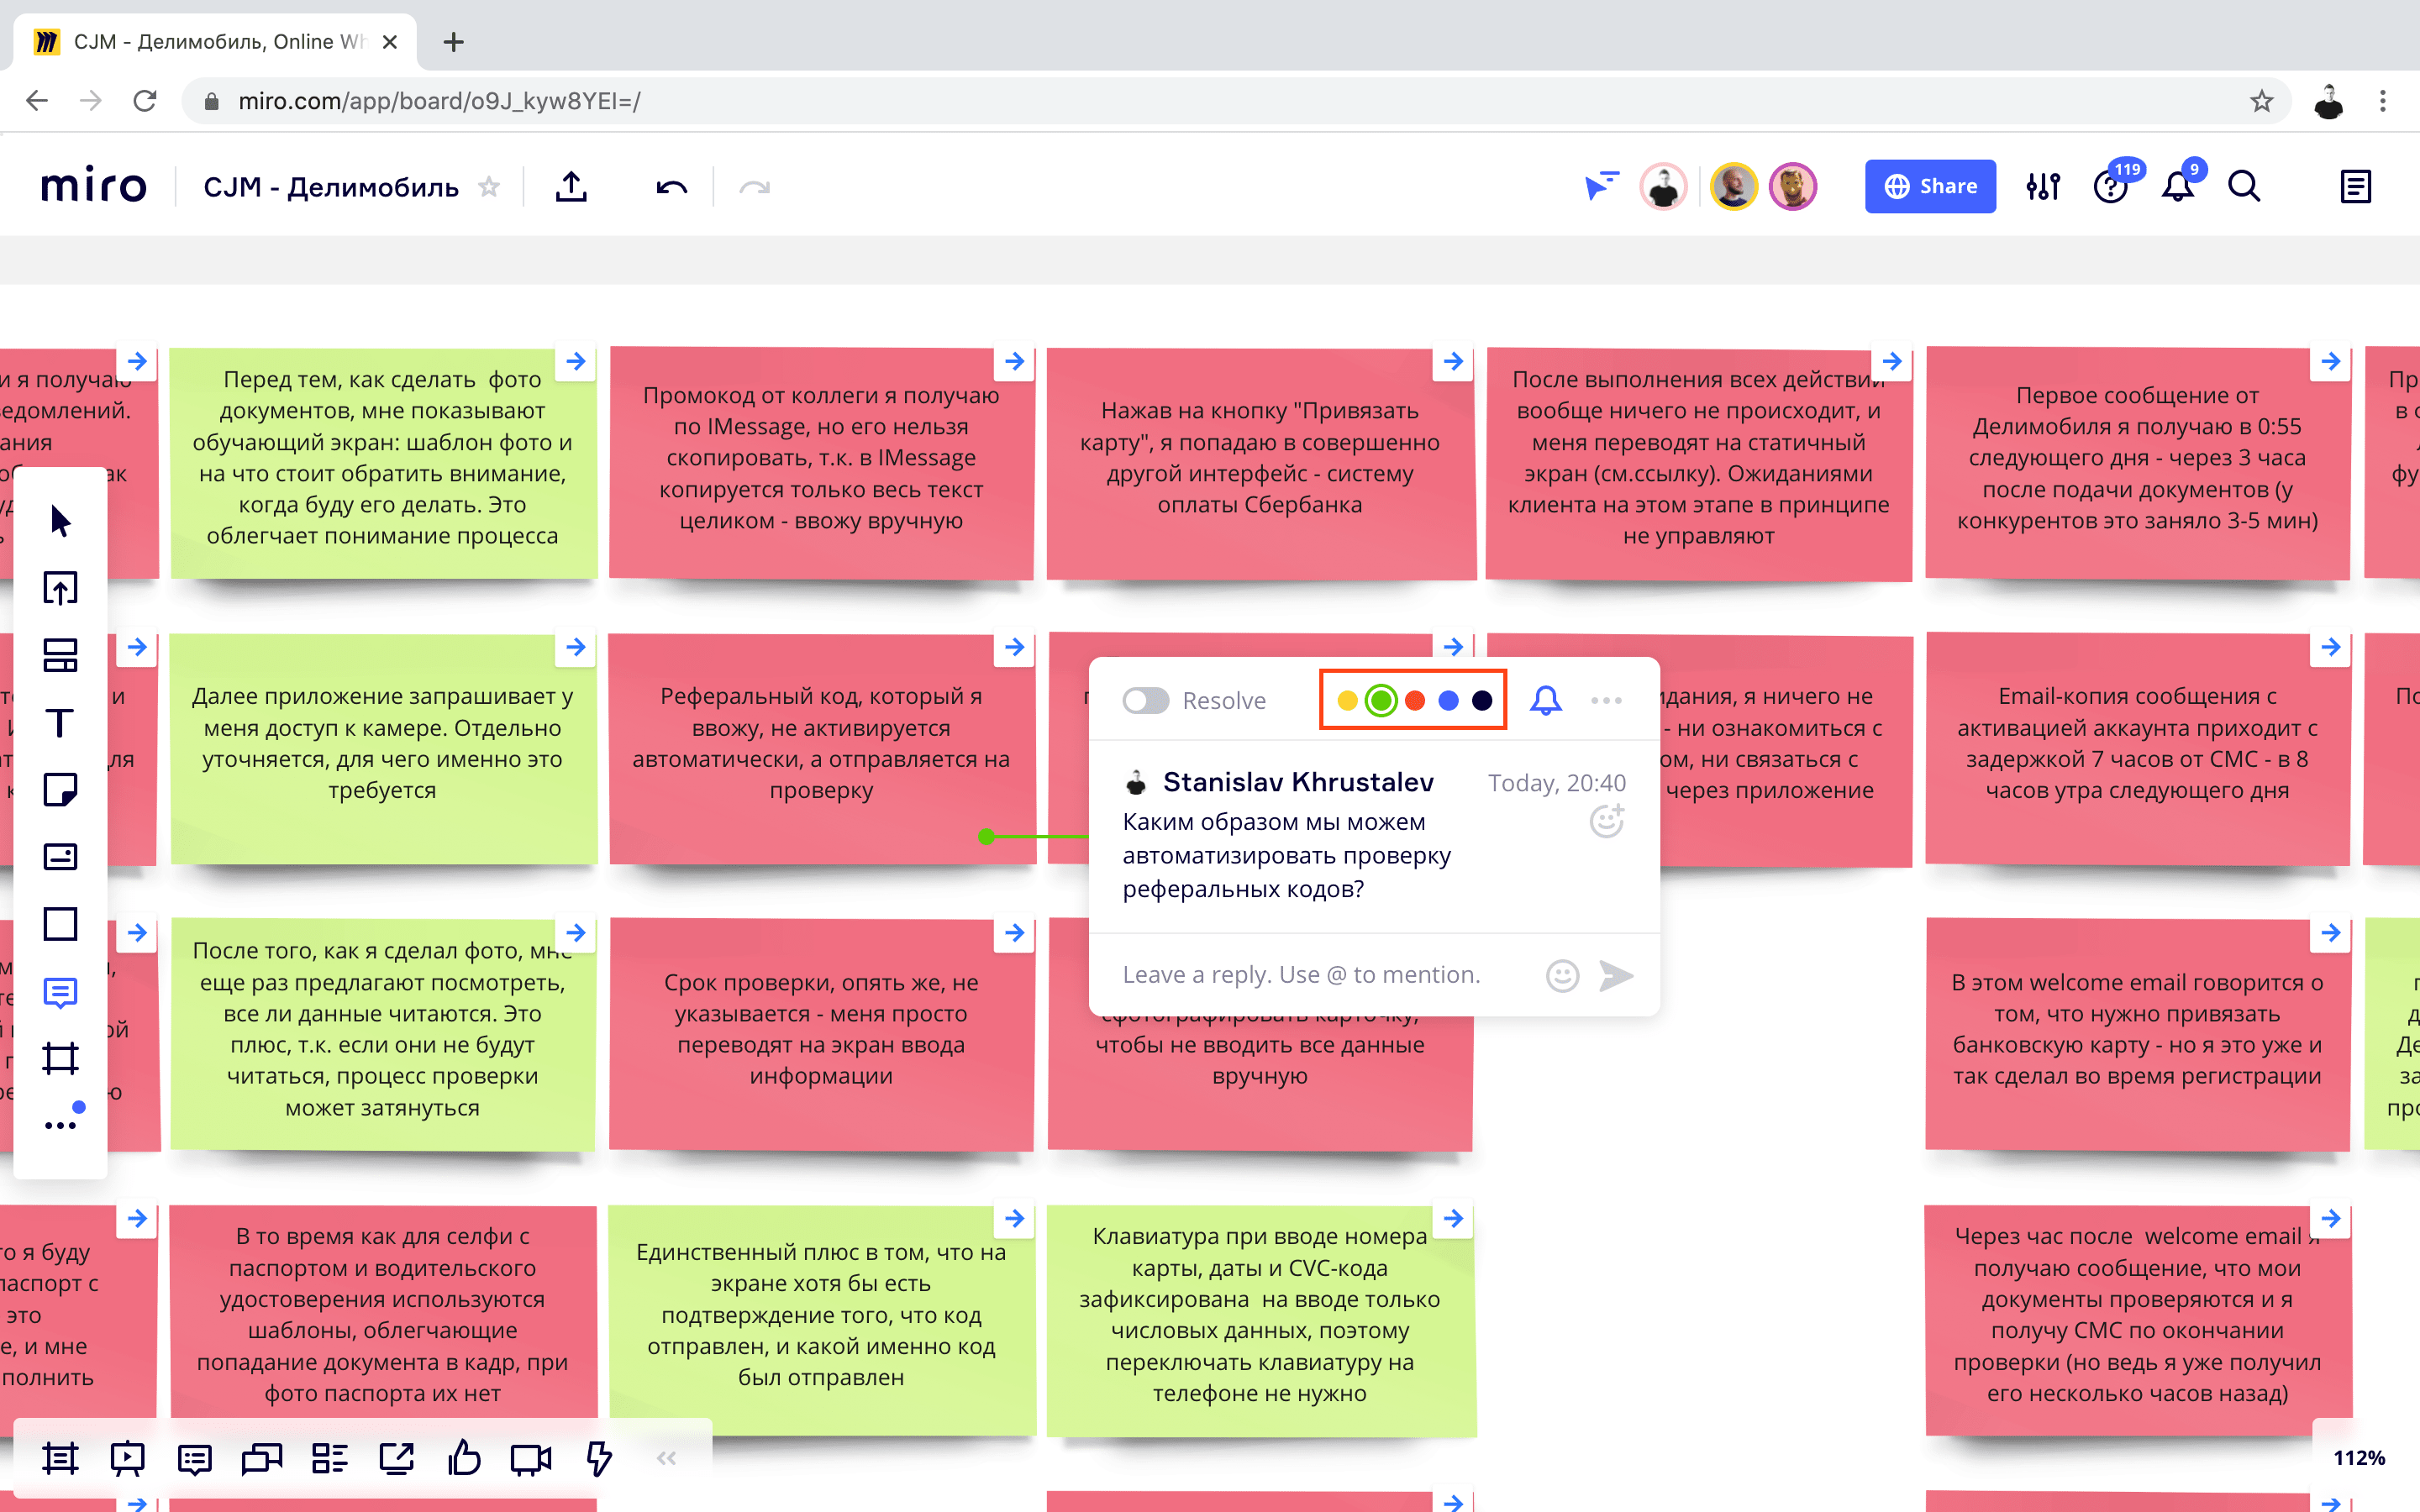2420x1512 pixels.
Task: Select the frame tool in left toolbar
Action: (x=60, y=1058)
